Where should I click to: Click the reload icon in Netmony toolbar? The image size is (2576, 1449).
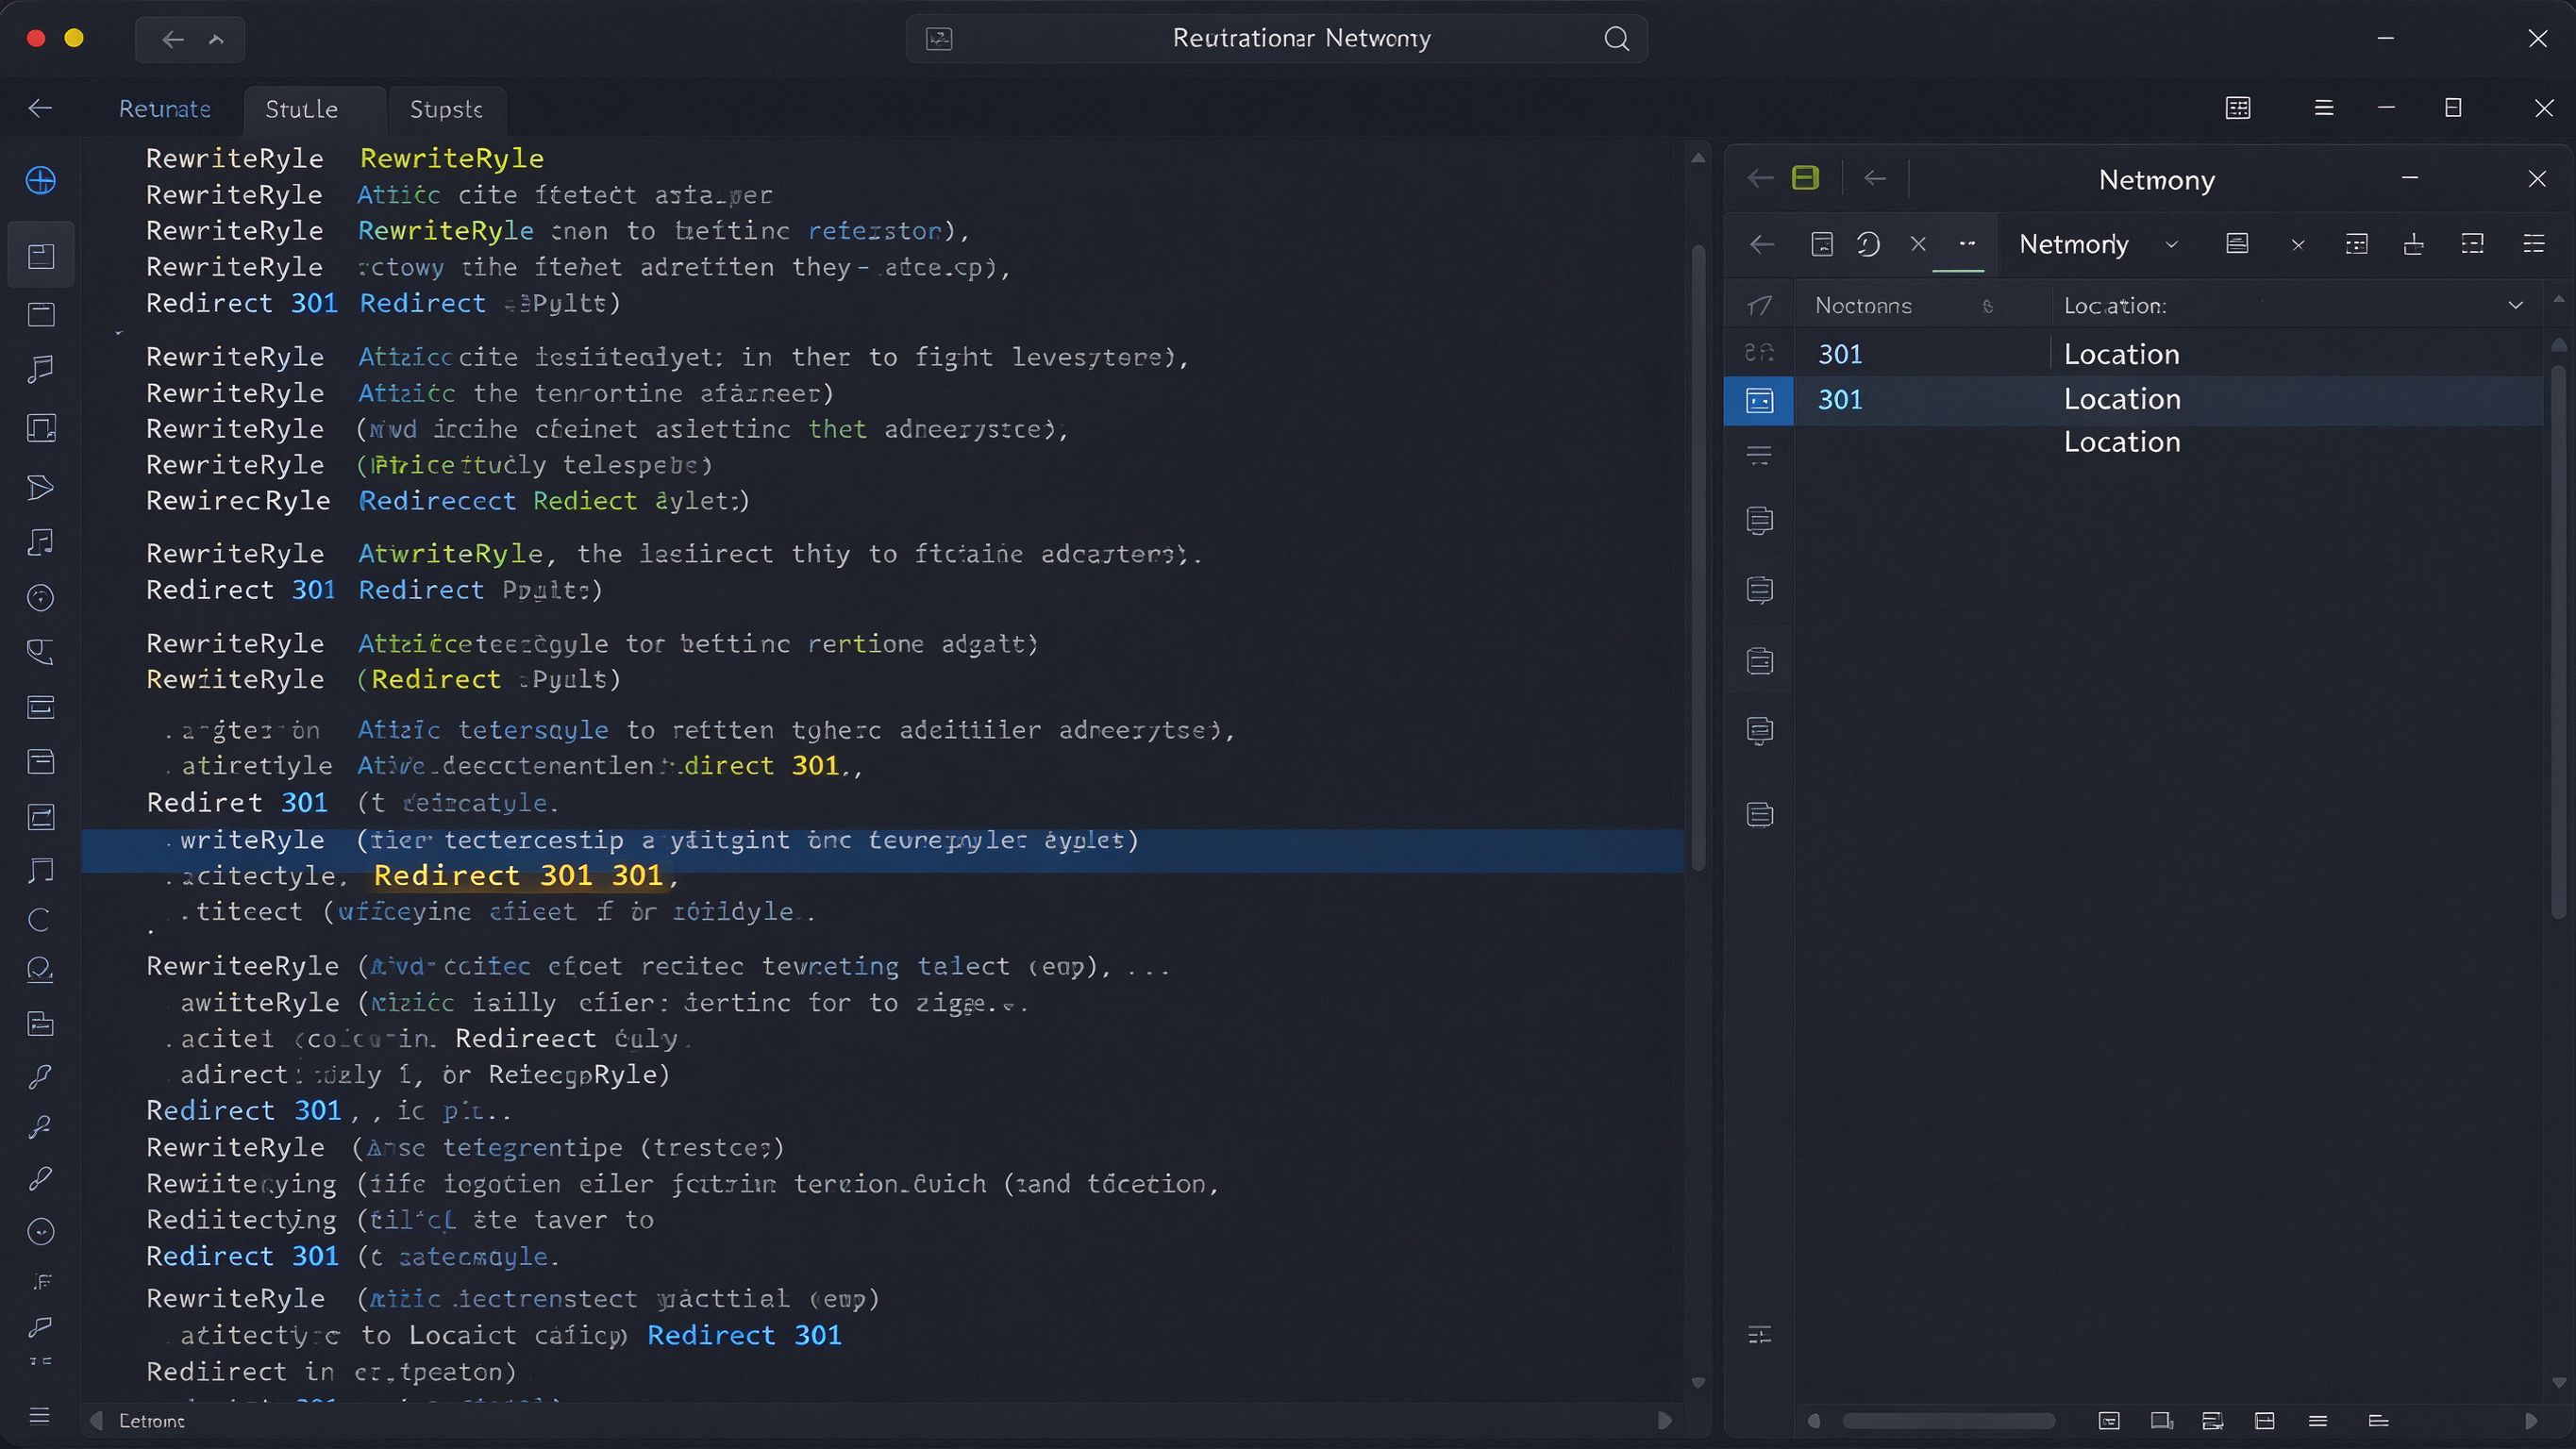click(x=1868, y=244)
